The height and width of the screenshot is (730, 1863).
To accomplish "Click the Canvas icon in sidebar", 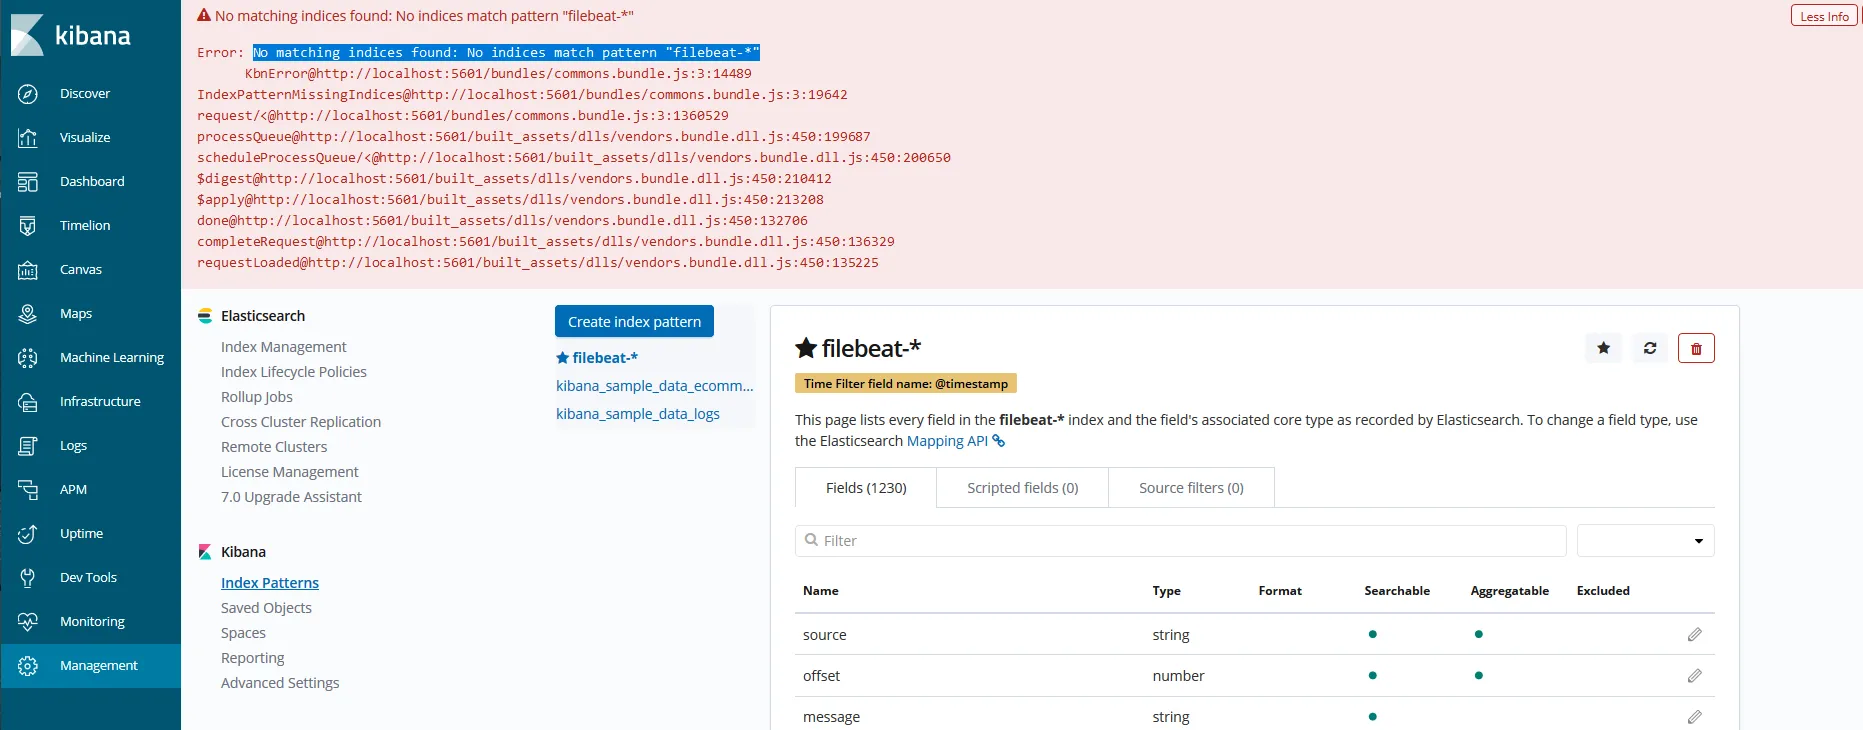I will click(x=28, y=270).
